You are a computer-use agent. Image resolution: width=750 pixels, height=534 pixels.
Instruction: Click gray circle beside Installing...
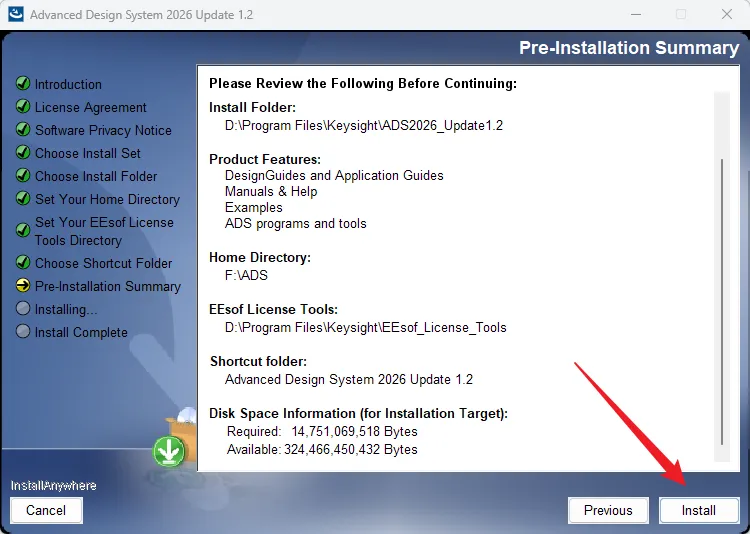click(23, 308)
